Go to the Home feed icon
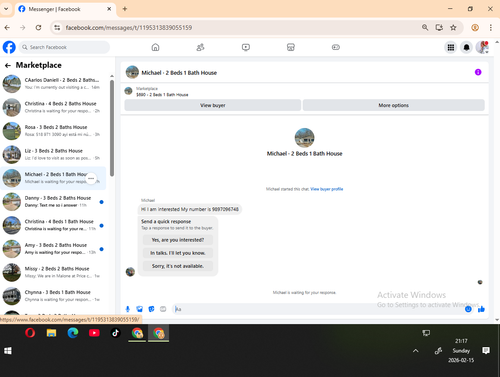The height and width of the screenshot is (377, 500). click(155, 47)
